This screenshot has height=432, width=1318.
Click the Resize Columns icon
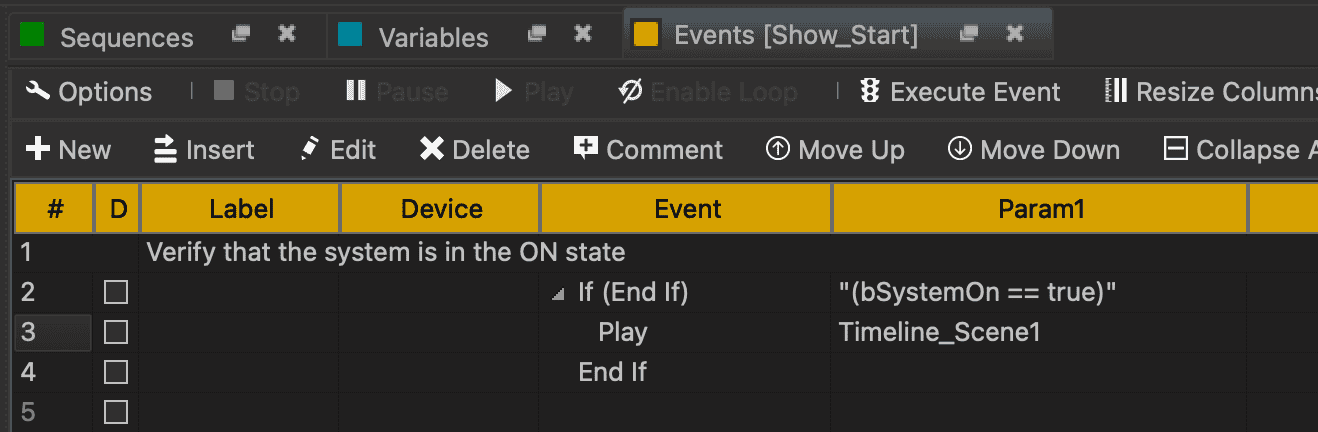[1117, 92]
